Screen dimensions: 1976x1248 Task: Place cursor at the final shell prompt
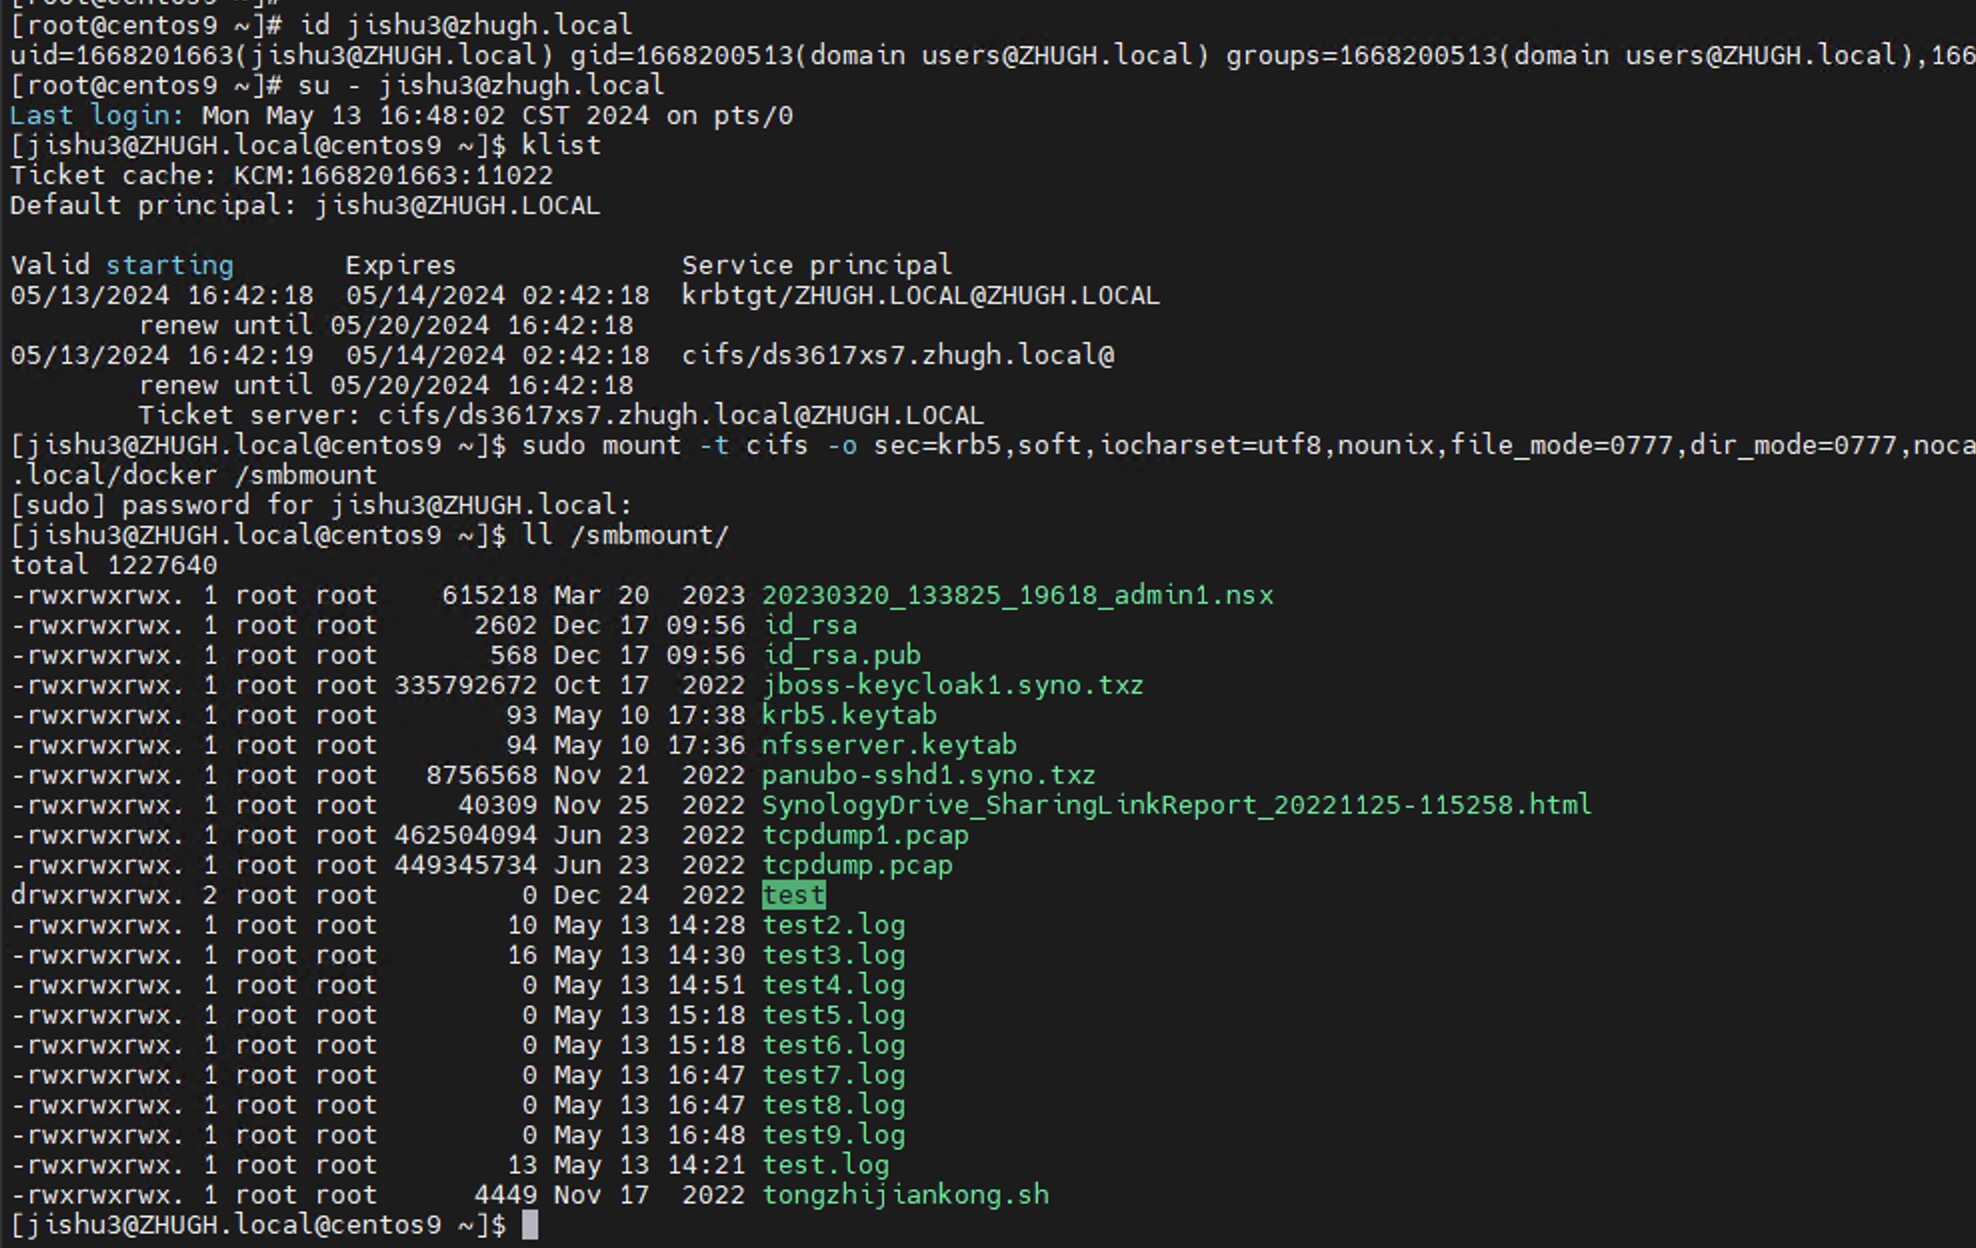[530, 1225]
